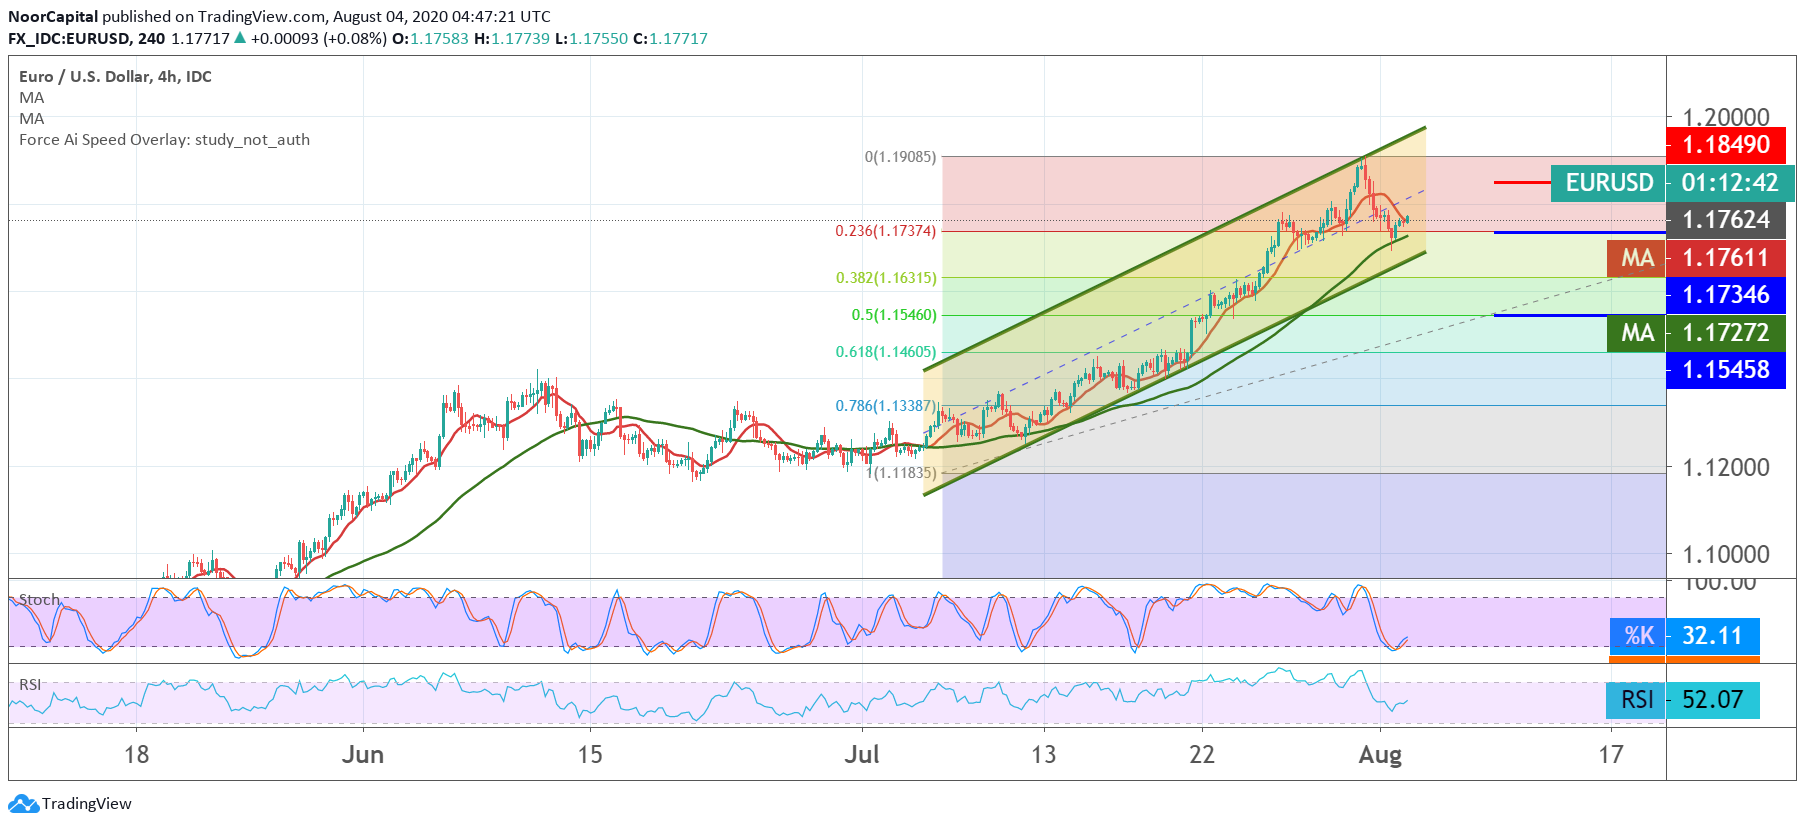Click the NoorCapital publisher name
The height and width of the screenshot is (827, 1805).
[53, 16]
